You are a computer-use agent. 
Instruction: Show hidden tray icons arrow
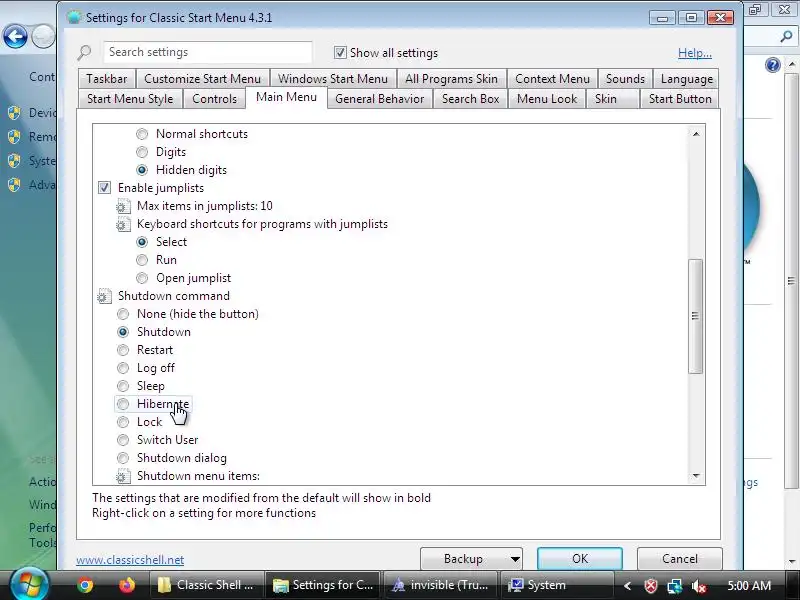[628, 586]
